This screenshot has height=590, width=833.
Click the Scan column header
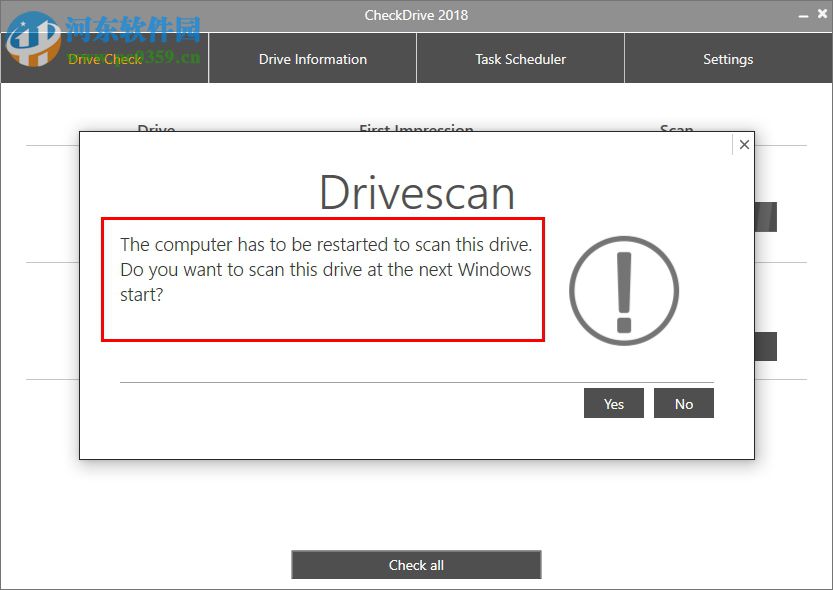[x=676, y=130]
